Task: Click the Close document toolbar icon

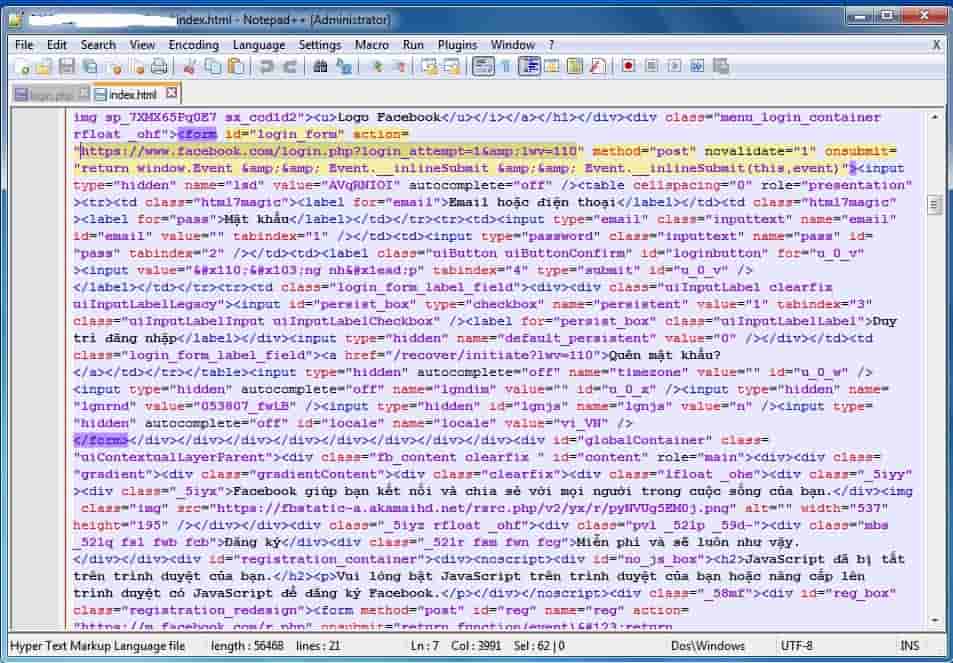Action: (x=114, y=66)
